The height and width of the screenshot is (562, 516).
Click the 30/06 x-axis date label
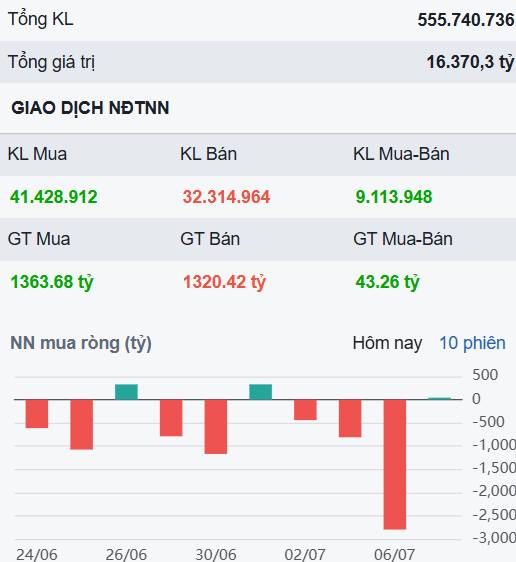point(216,554)
